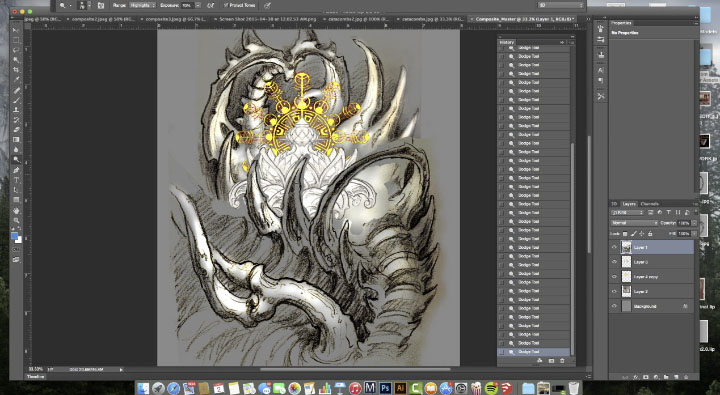Switch to composite3.jpg document tab
The image size is (720, 395).
177,19
